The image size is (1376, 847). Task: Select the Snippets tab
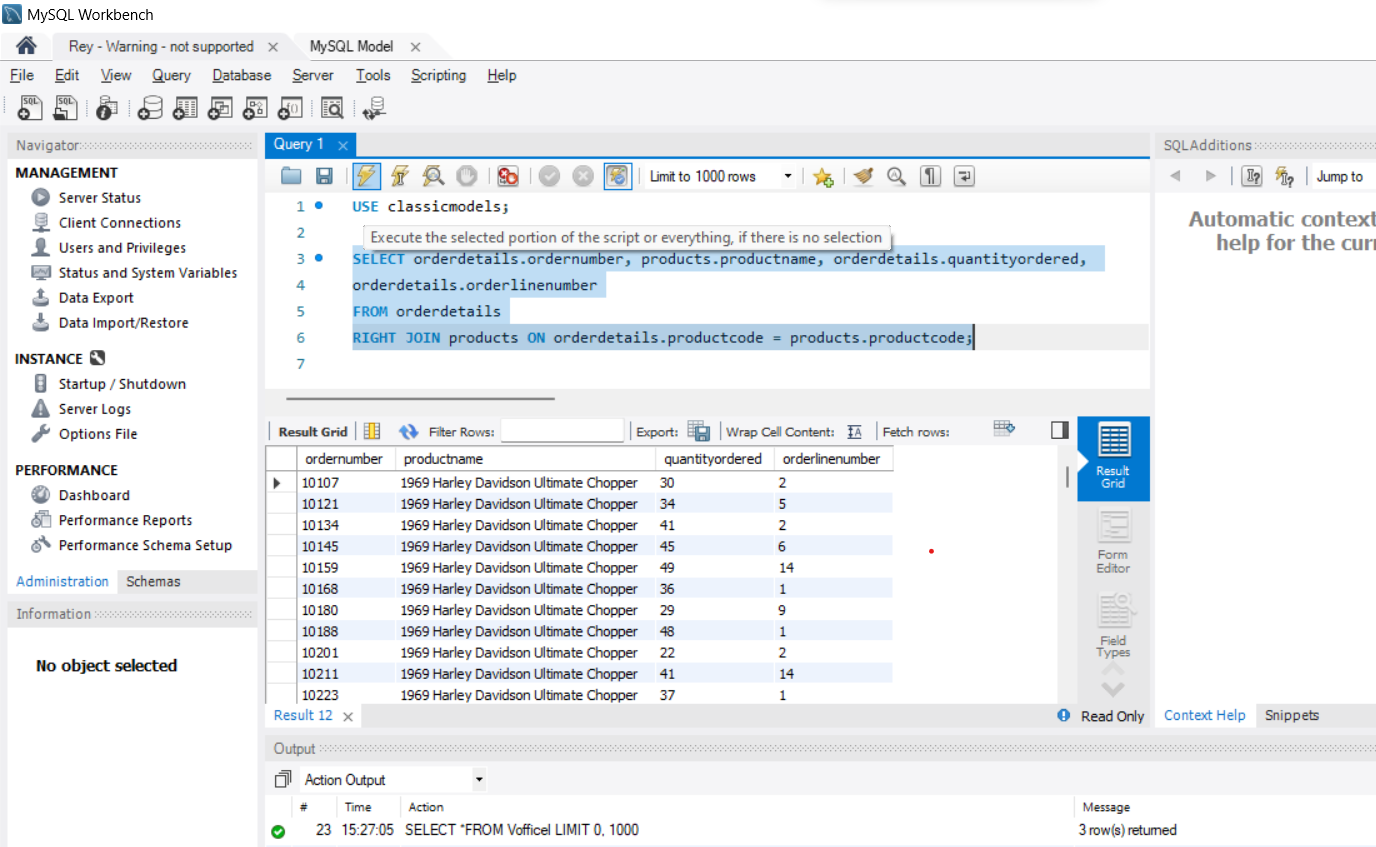tap(1292, 715)
